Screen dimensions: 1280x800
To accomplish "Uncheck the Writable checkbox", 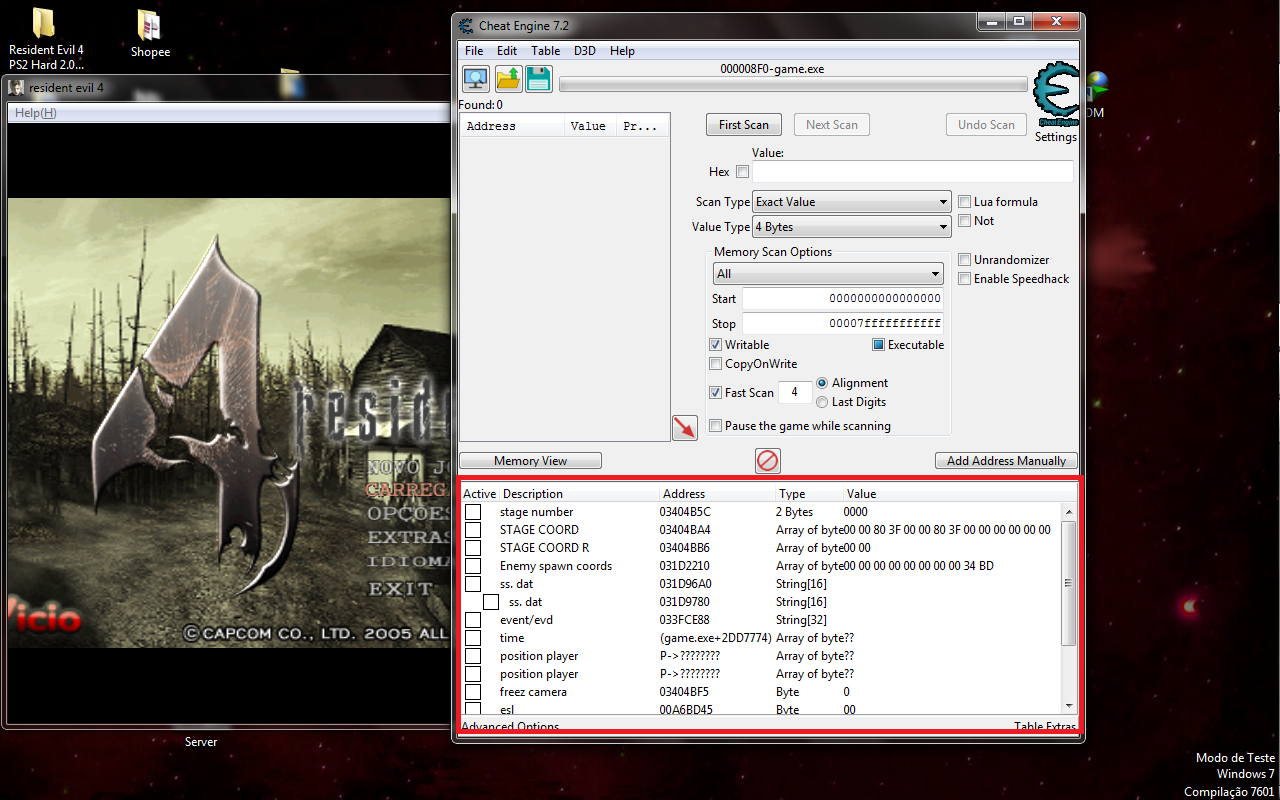I will coord(715,345).
